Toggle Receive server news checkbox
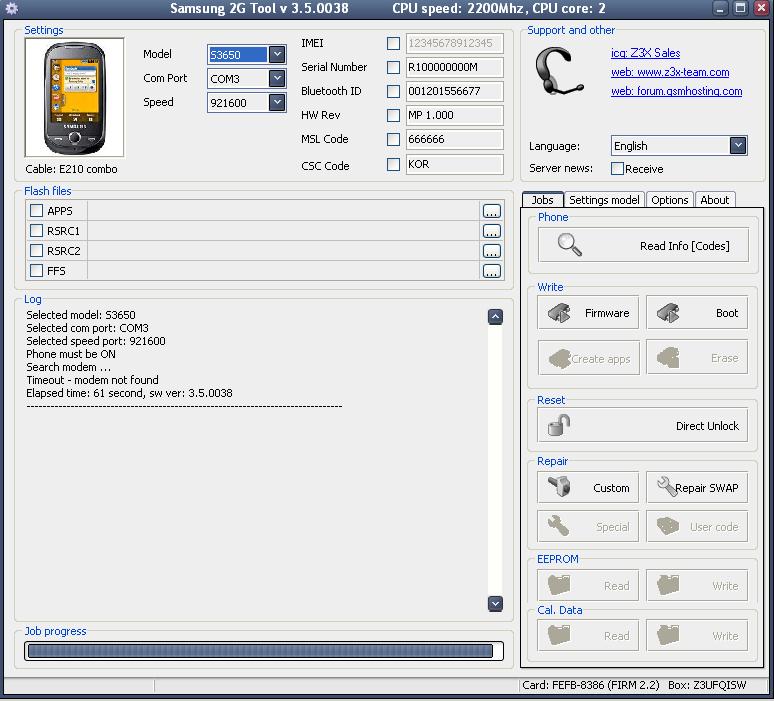This screenshot has height=701, width=774. point(617,168)
